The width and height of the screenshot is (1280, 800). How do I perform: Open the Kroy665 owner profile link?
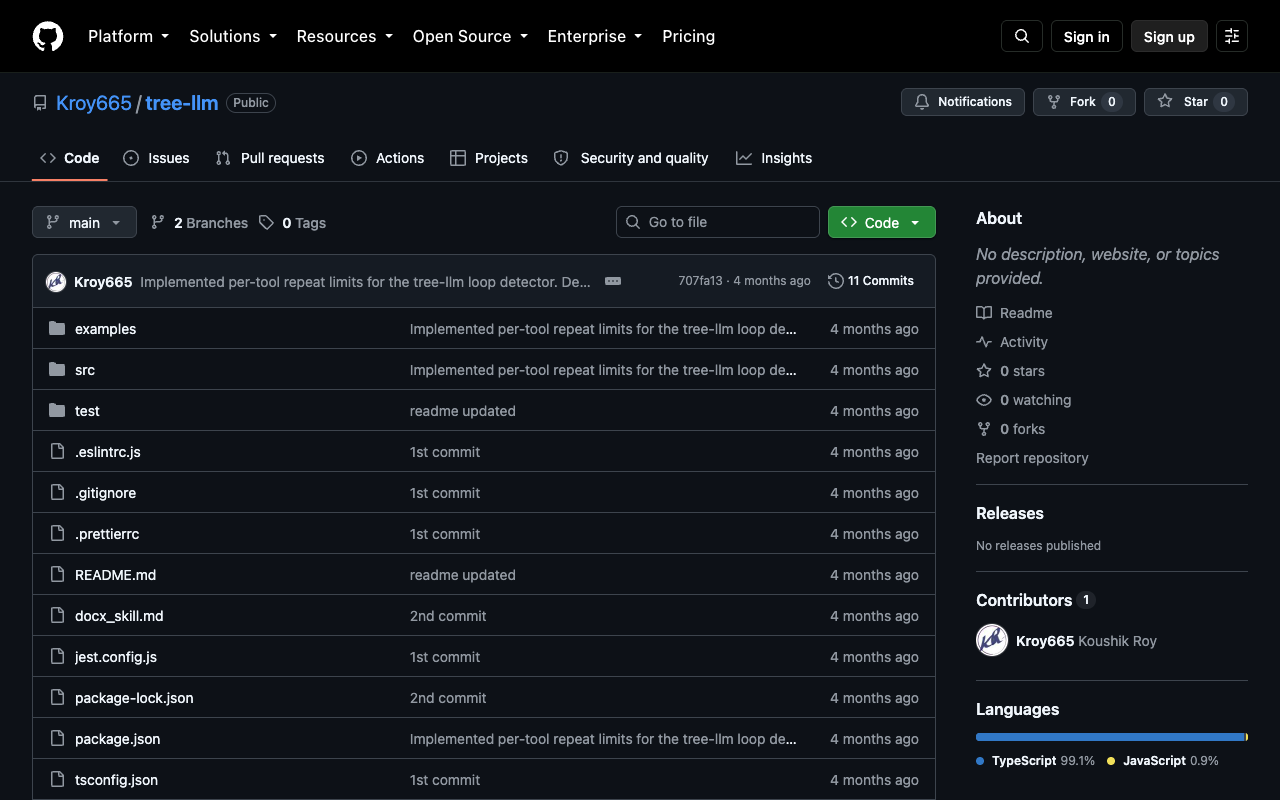coord(94,103)
